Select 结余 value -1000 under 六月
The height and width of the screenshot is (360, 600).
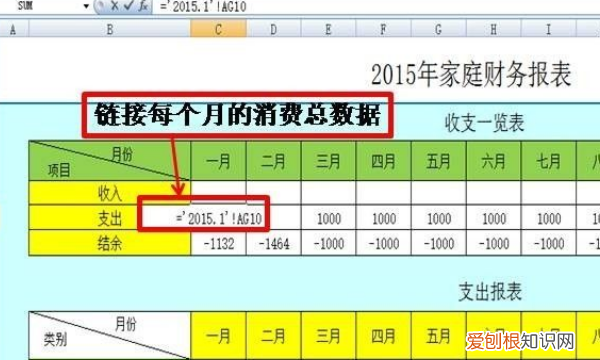(x=494, y=243)
